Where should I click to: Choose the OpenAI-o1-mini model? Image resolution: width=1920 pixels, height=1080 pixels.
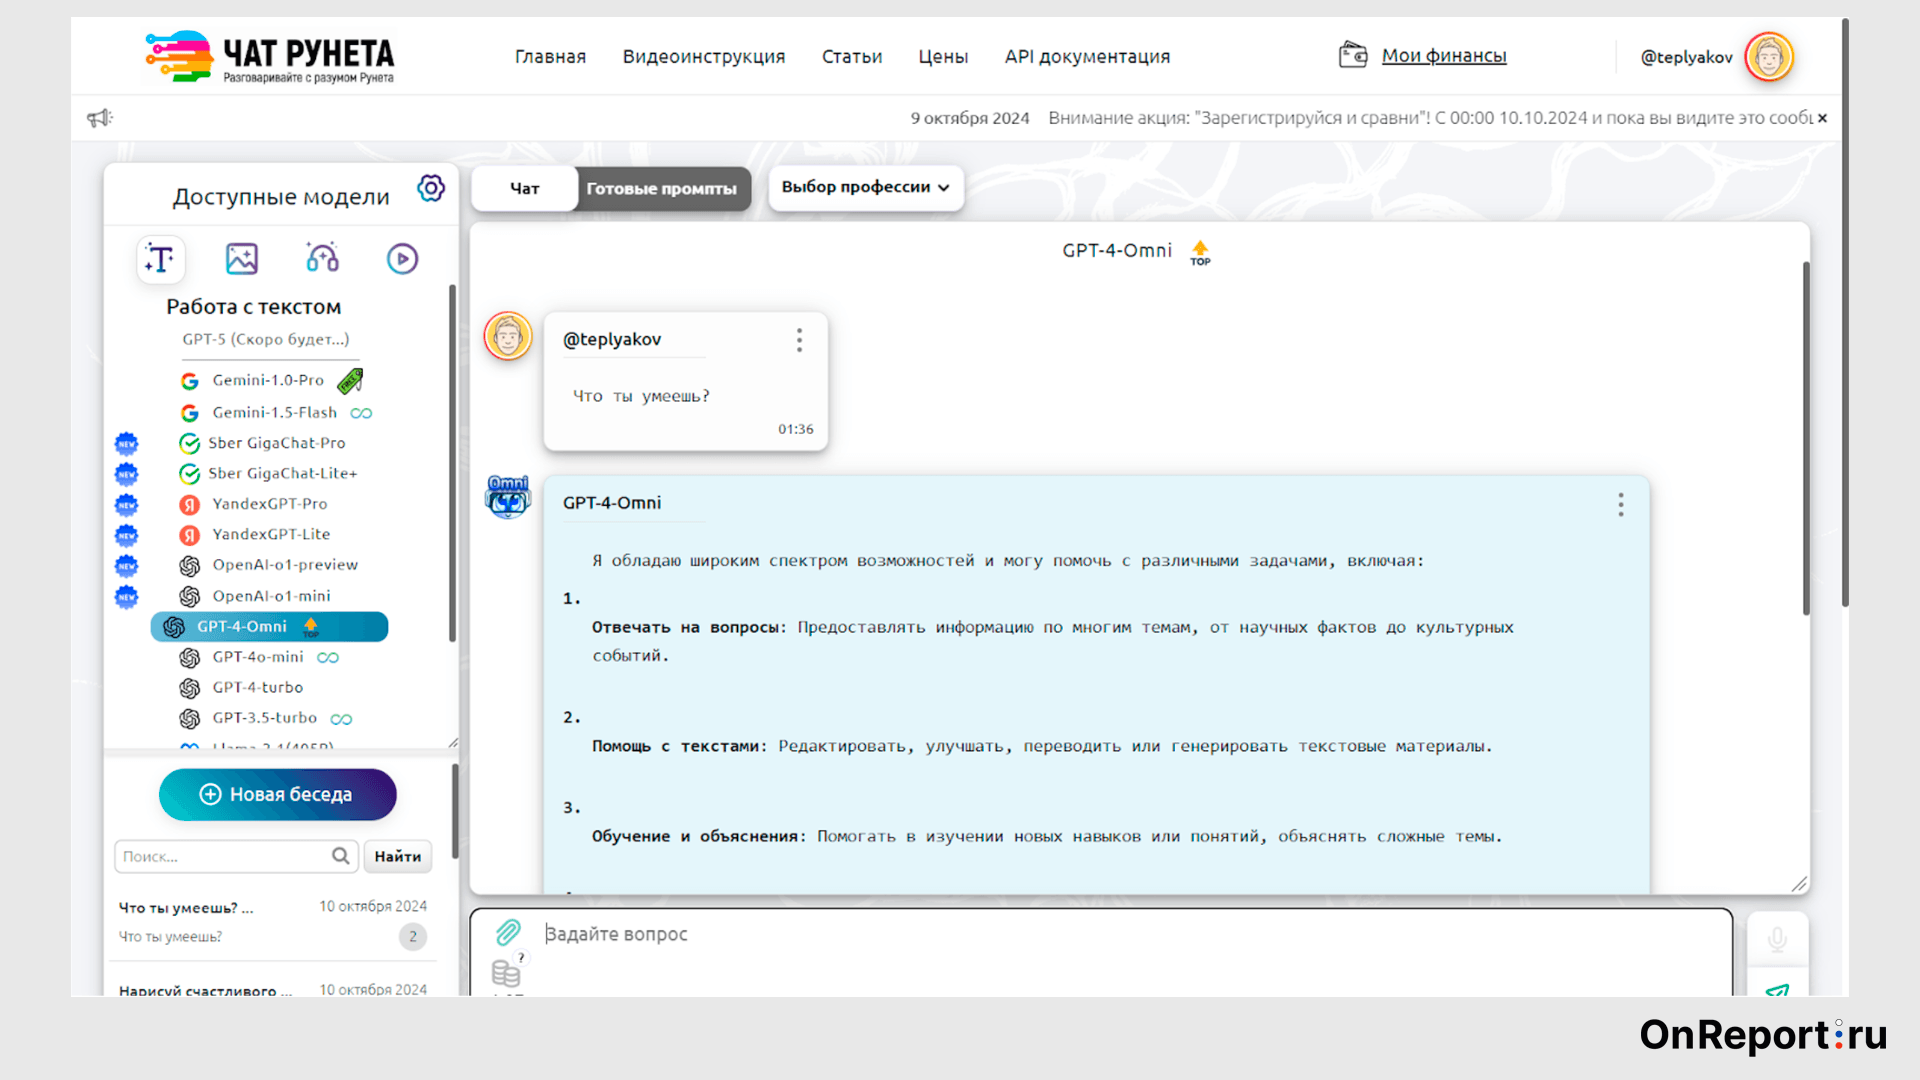271,596
